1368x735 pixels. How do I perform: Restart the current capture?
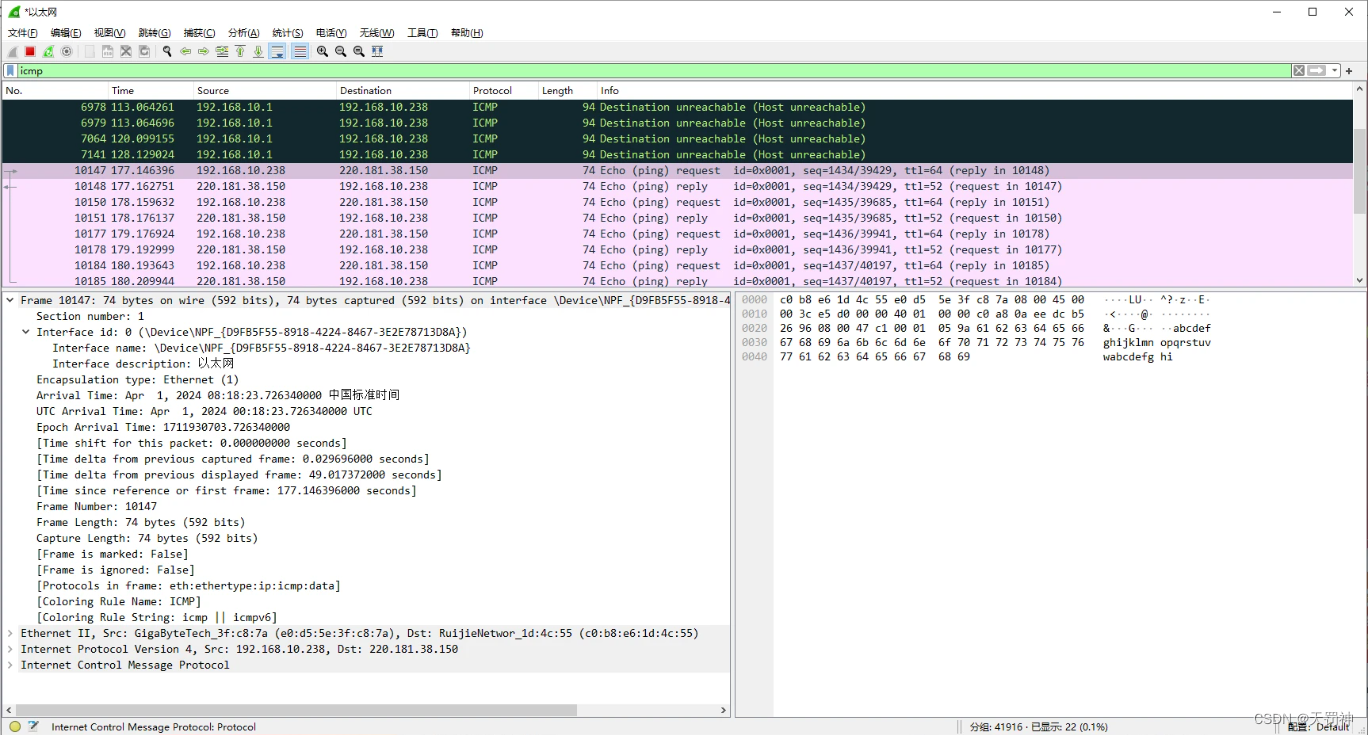(x=48, y=51)
